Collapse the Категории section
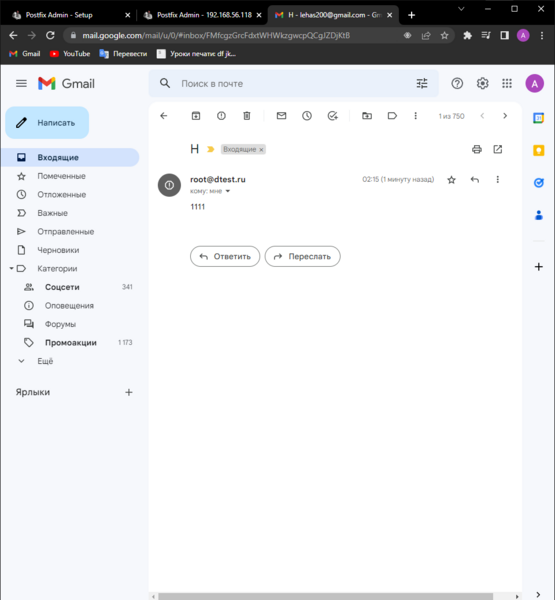 tap(11, 269)
